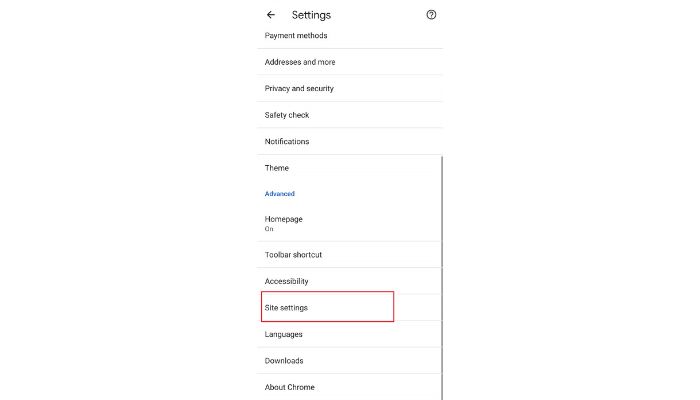Viewport: 700px width, 400px height.
Task: Open Toolbar shortcut settings
Action: pyautogui.click(x=349, y=255)
